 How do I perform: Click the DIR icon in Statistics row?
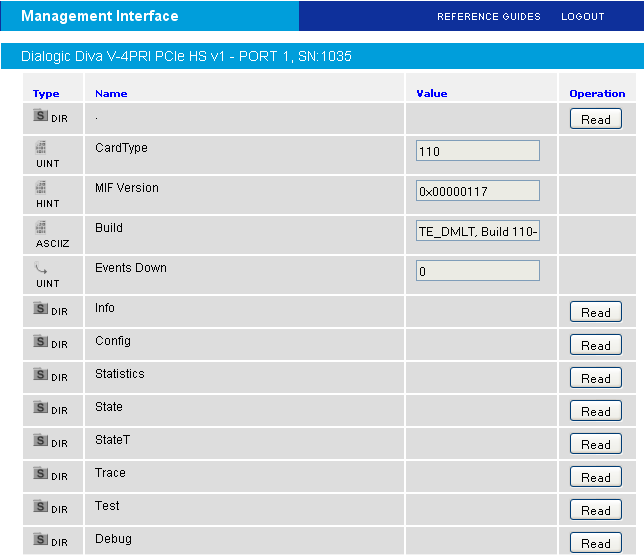tap(41, 375)
